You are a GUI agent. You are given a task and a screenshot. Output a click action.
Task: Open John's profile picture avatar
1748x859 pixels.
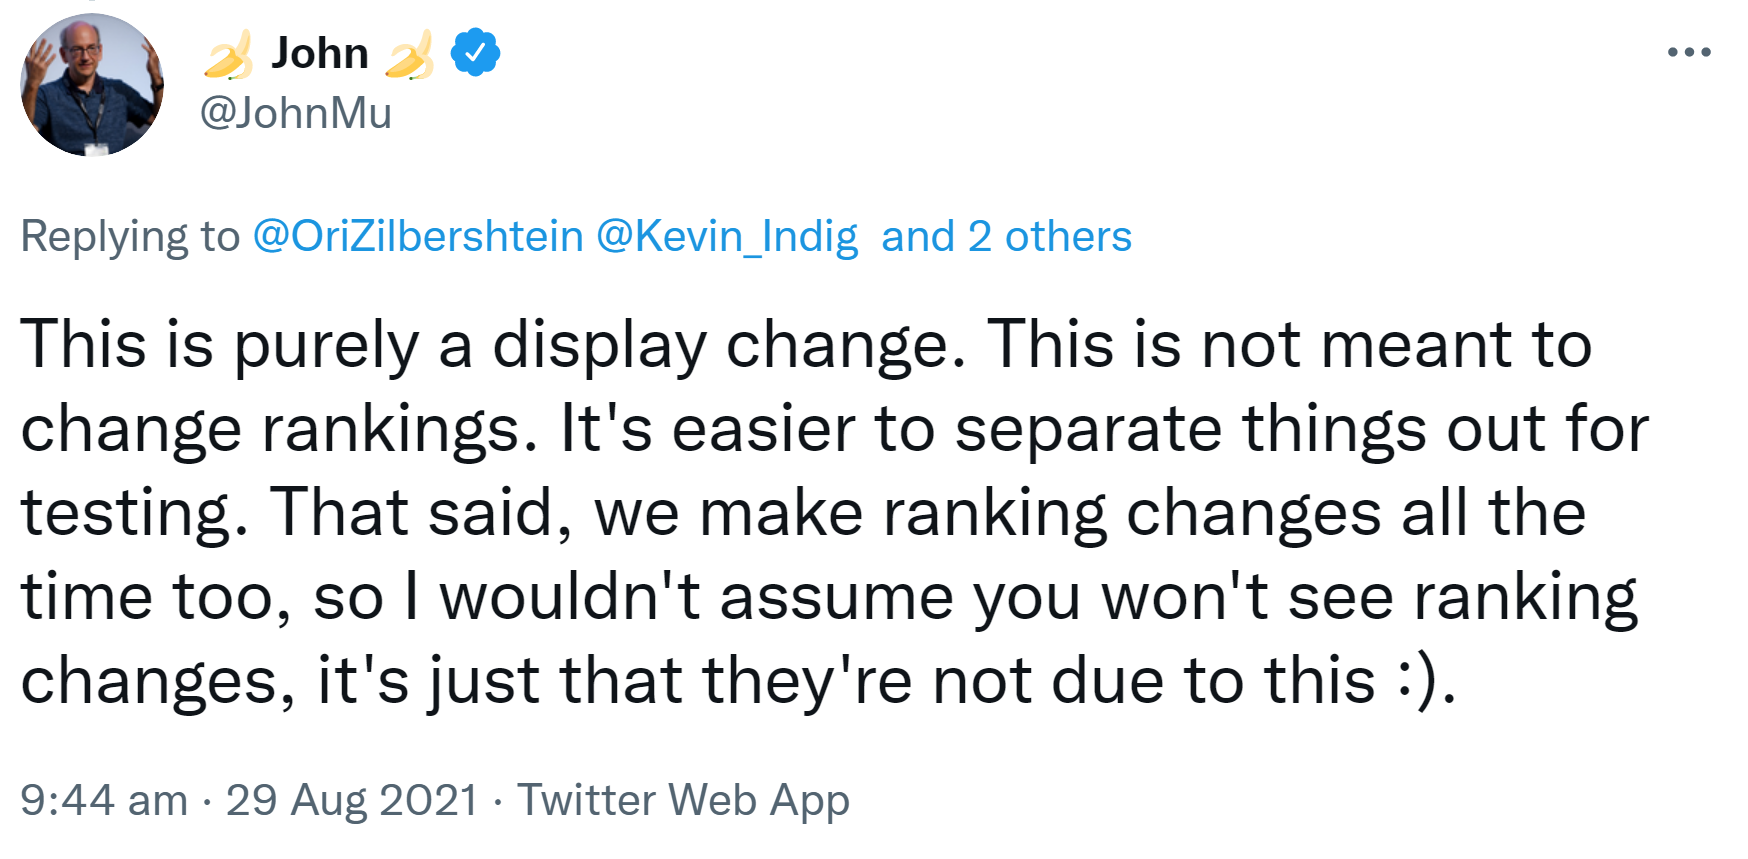click(x=92, y=85)
